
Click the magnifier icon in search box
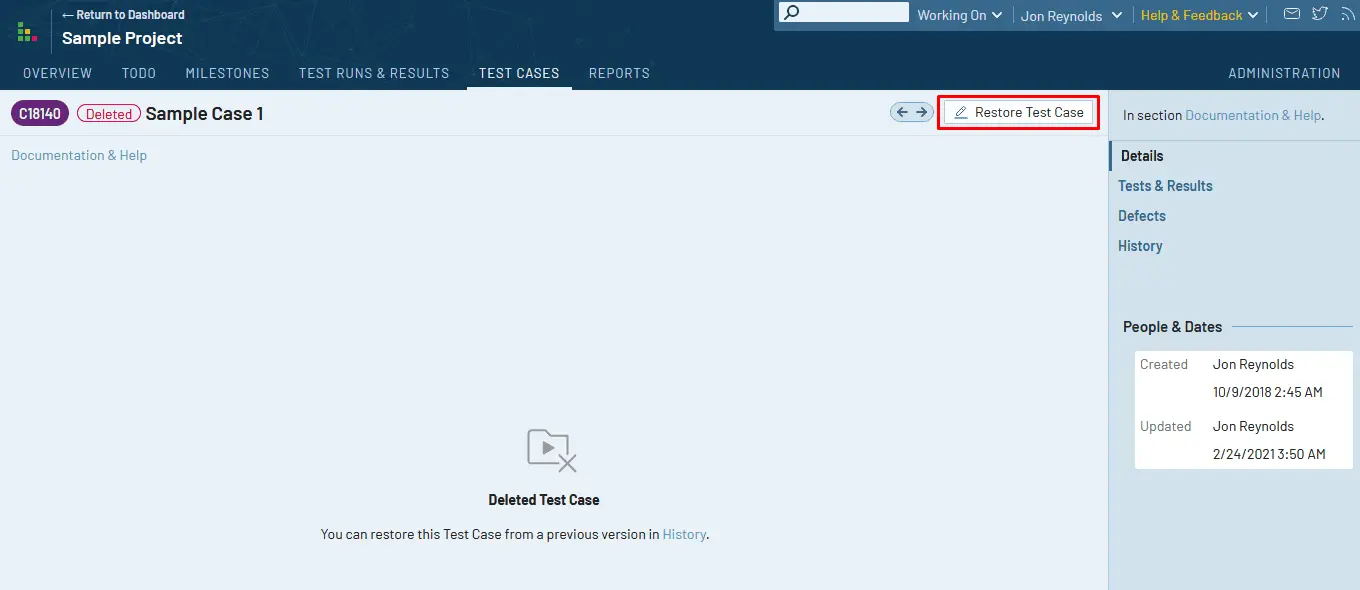click(x=791, y=14)
